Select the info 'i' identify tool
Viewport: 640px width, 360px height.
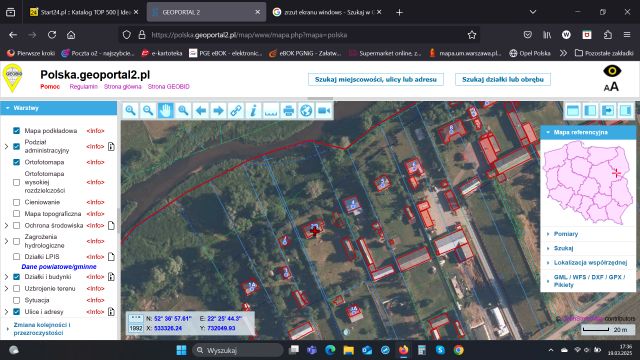click(x=253, y=111)
